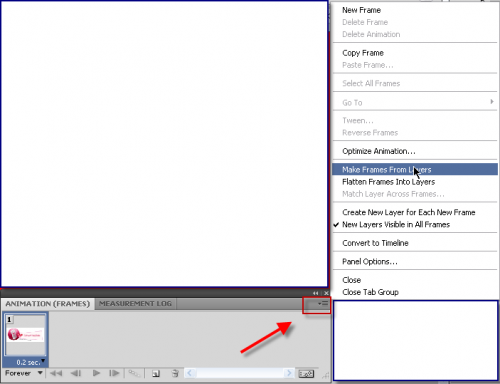Click the Tween animation frames icon

coord(134,373)
